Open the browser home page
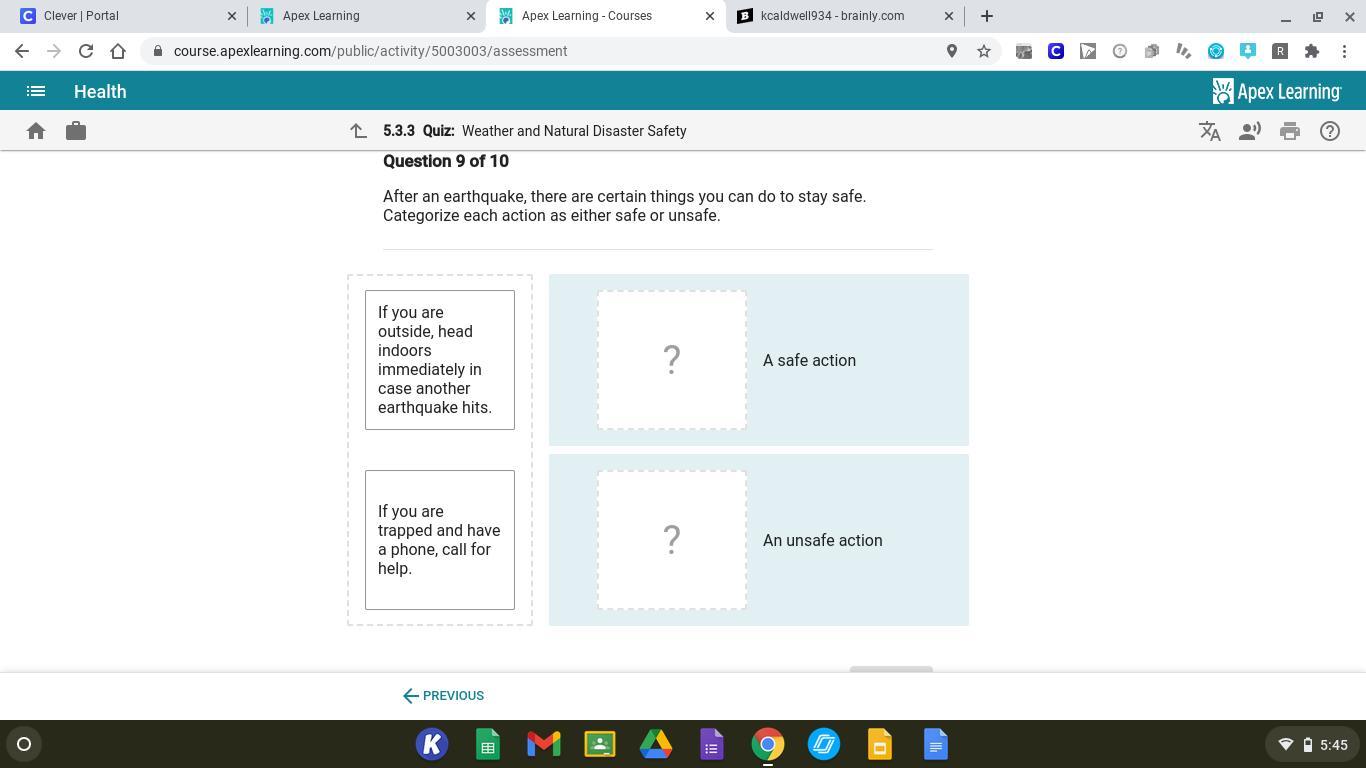The image size is (1366, 768). 118,51
